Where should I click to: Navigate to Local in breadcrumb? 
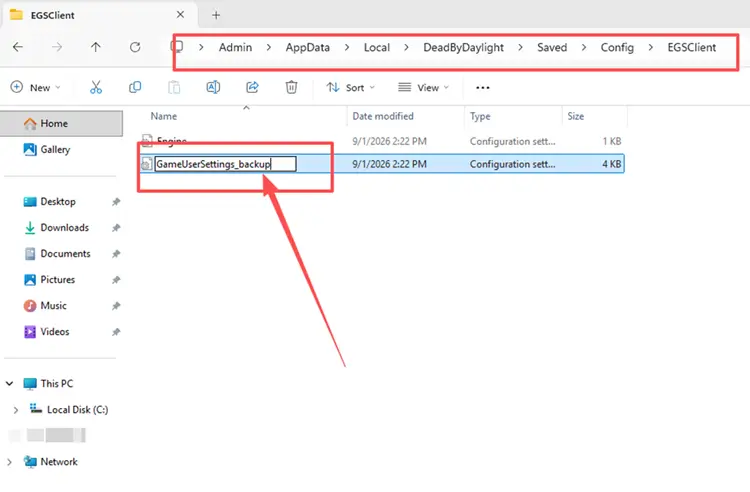pyautogui.click(x=377, y=47)
